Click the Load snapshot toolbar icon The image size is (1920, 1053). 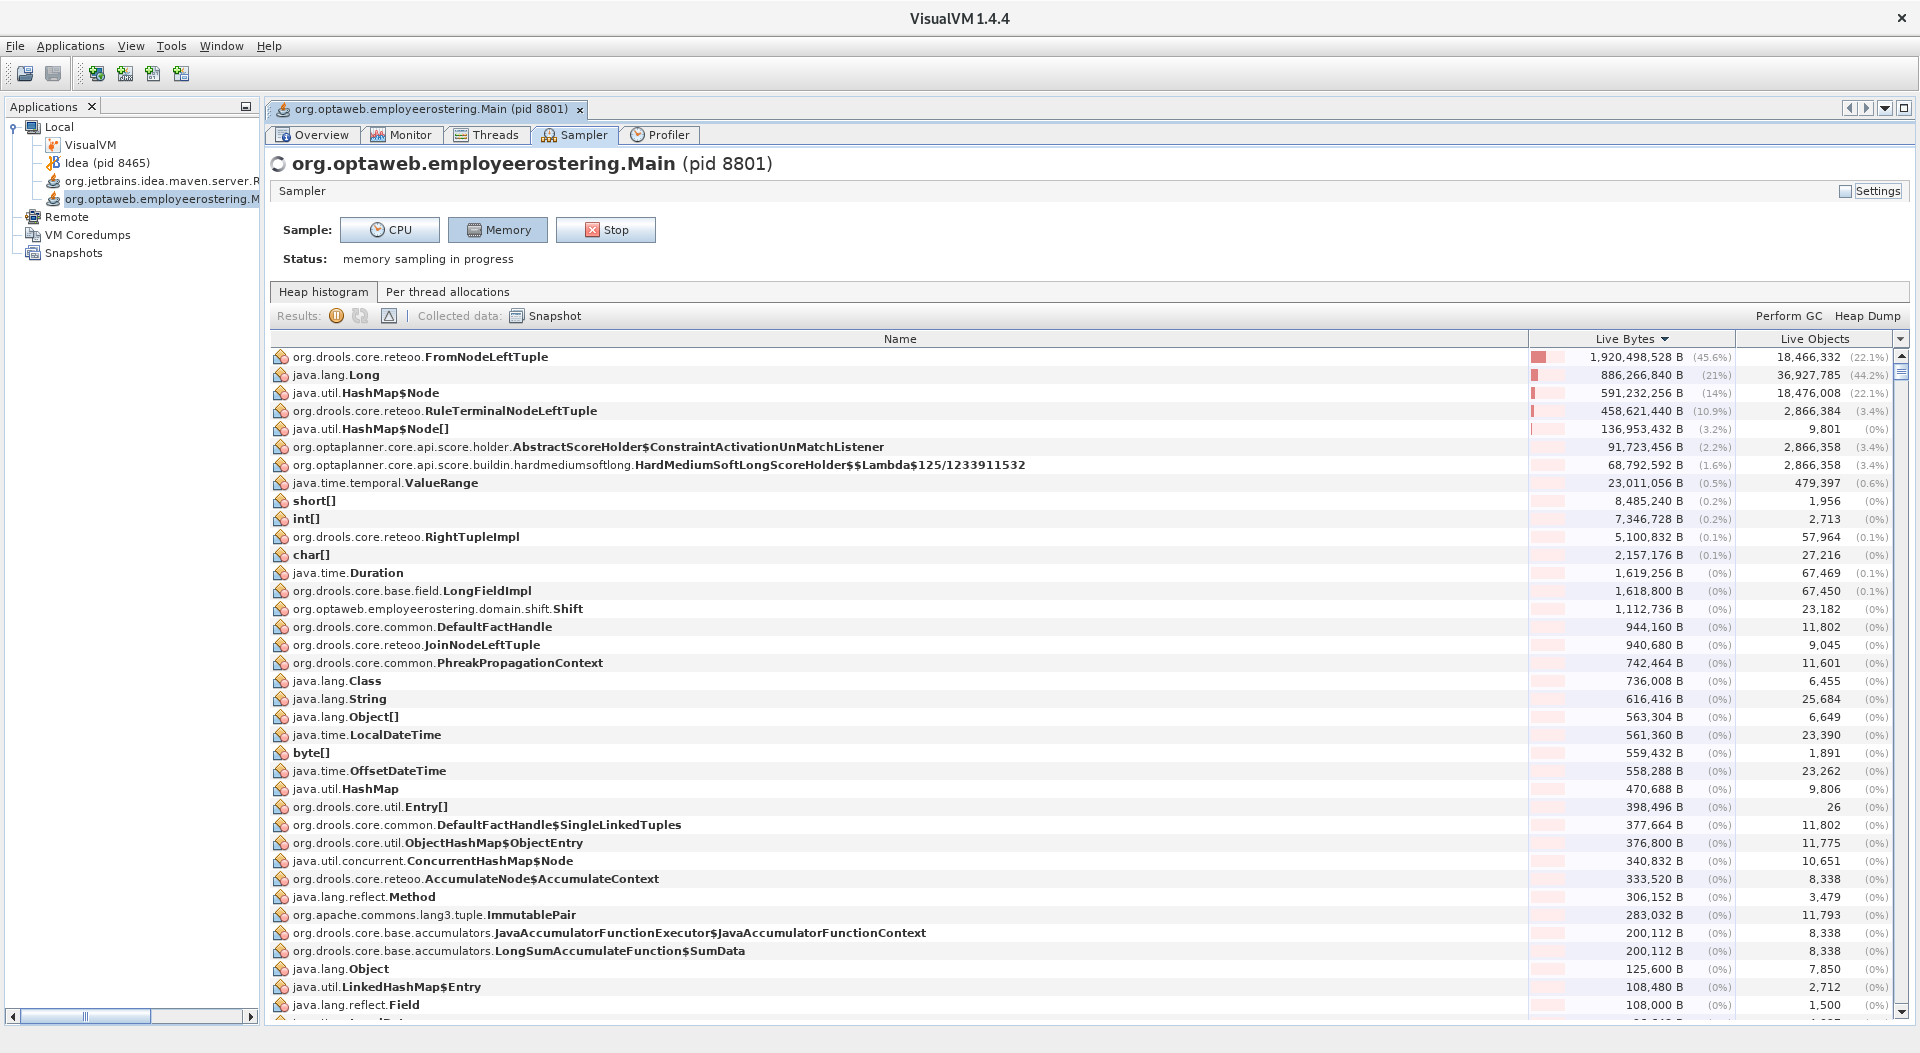[25, 74]
